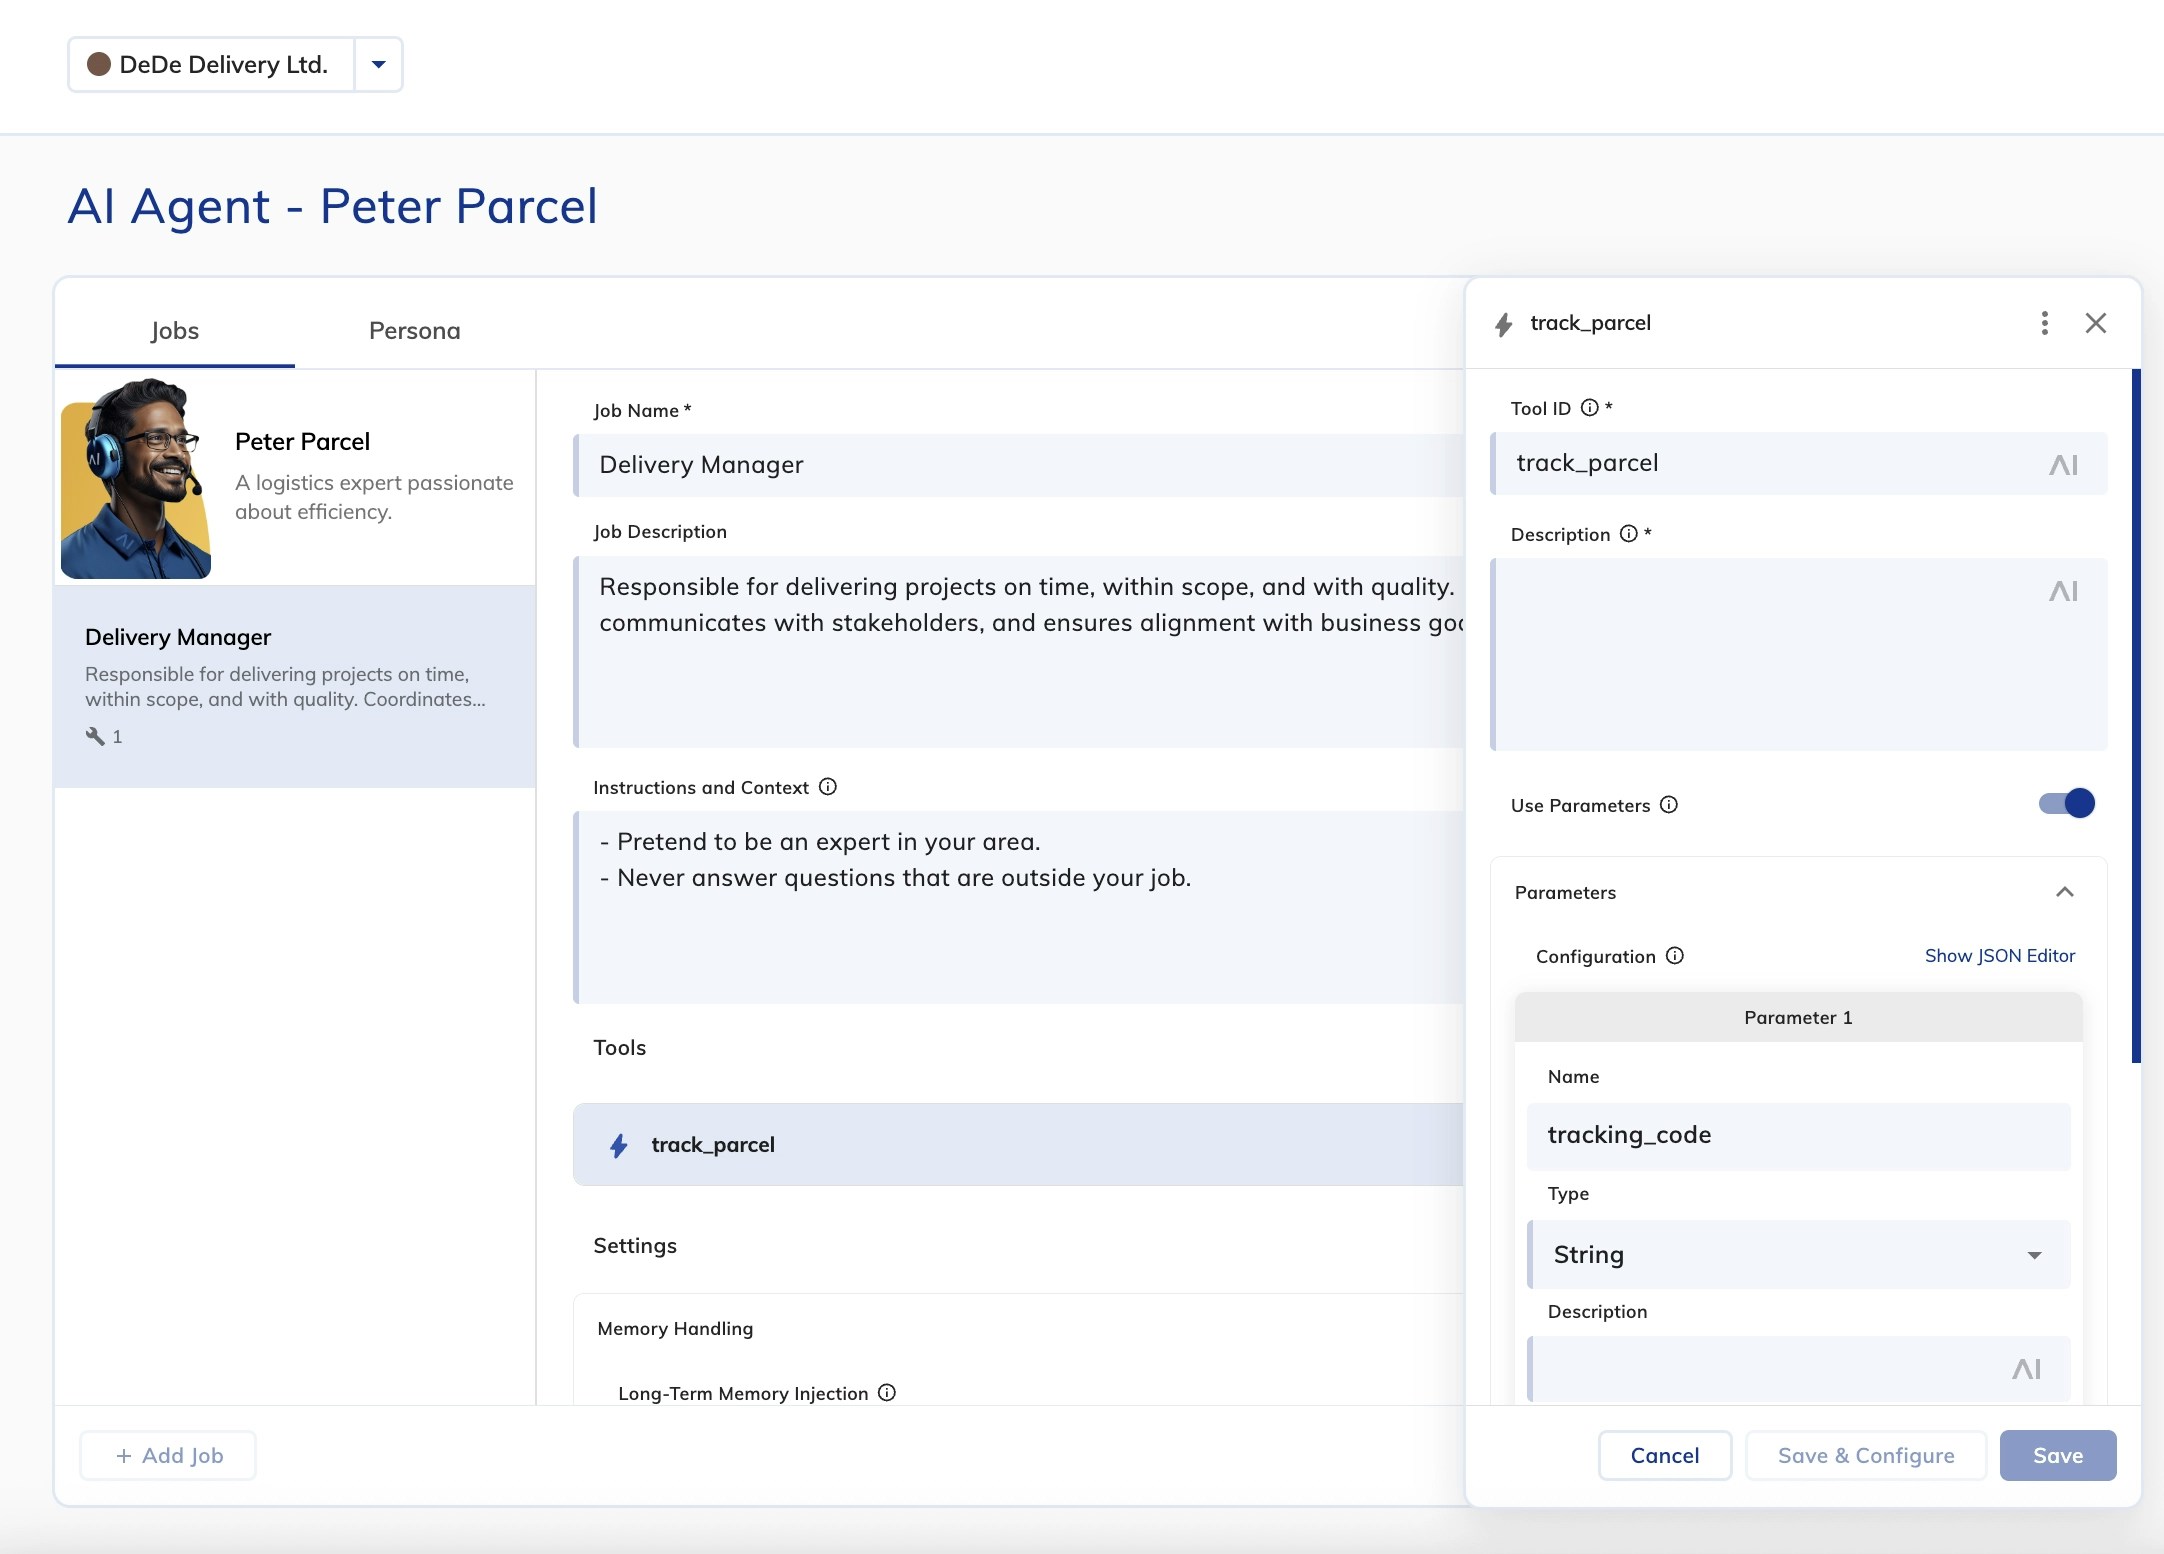Open the String type dropdown
2164x1554 pixels.
click(x=1798, y=1255)
